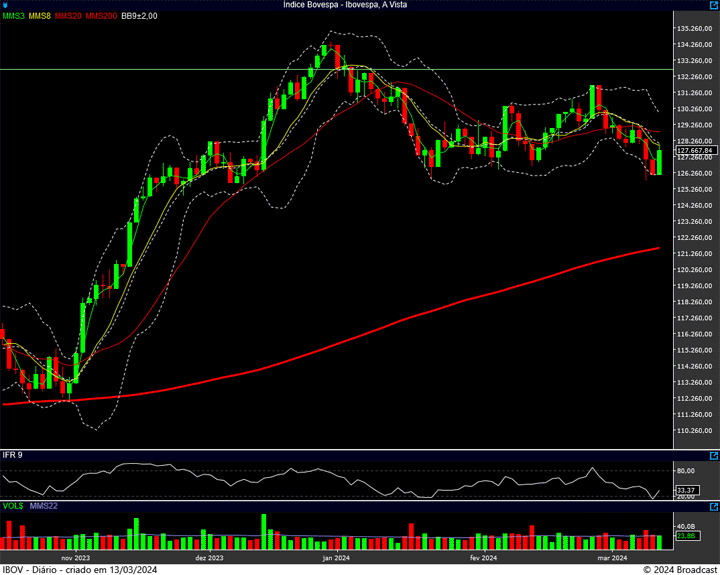
Task: Click the VOL$ volume indicator label
Action: (13, 505)
